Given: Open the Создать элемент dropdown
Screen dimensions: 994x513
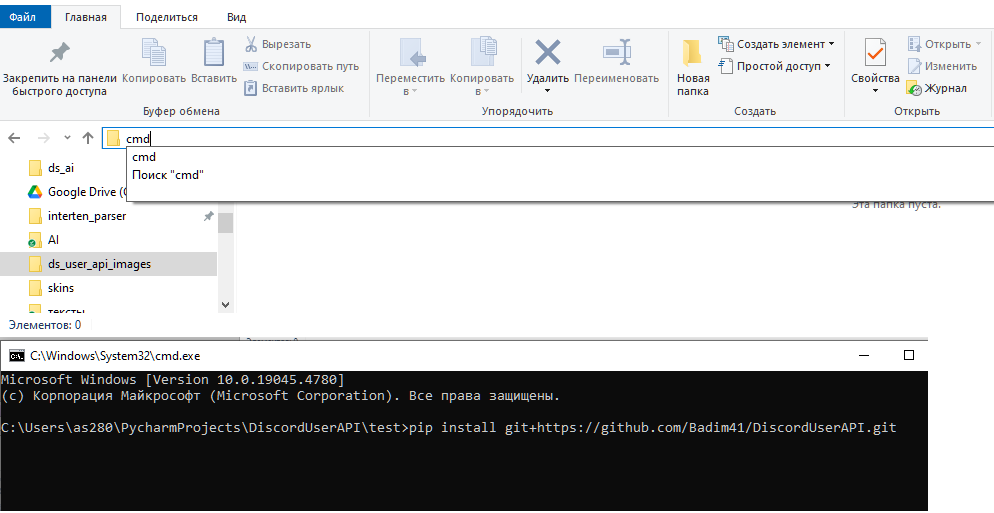Looking at the screenshot, I should [777, 44].
